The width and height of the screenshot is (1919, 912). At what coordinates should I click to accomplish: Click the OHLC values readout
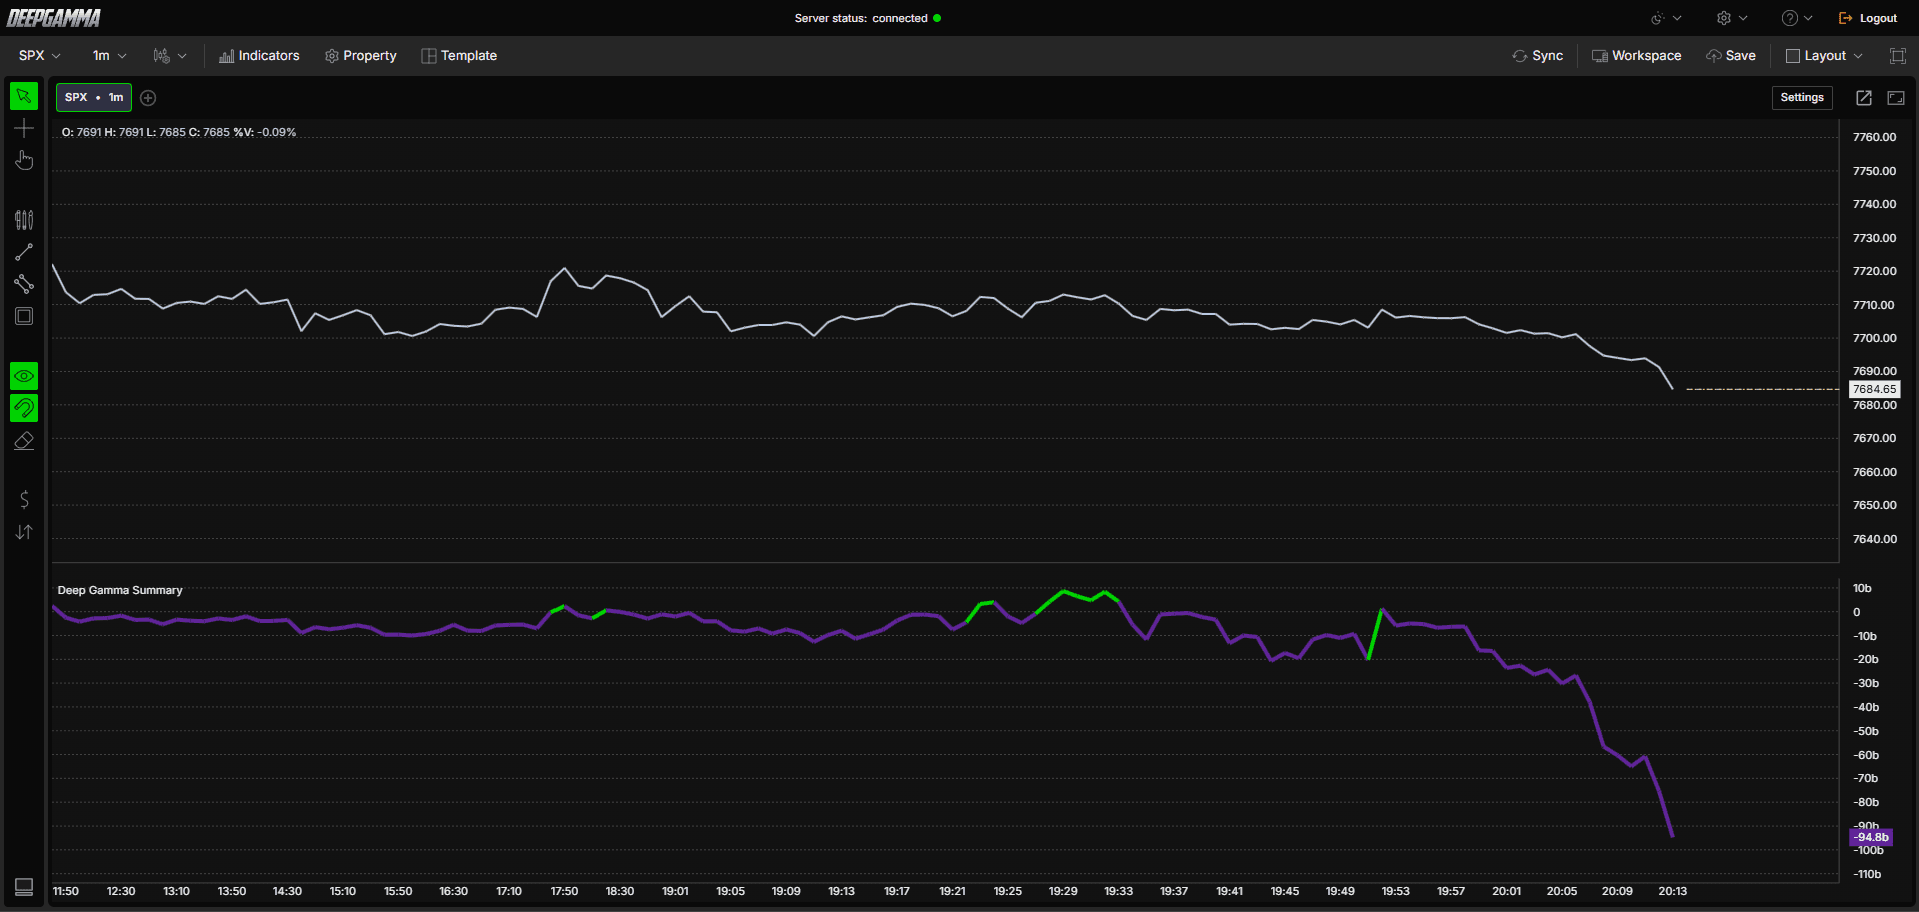pyautogui.click(x=179, y=132)
